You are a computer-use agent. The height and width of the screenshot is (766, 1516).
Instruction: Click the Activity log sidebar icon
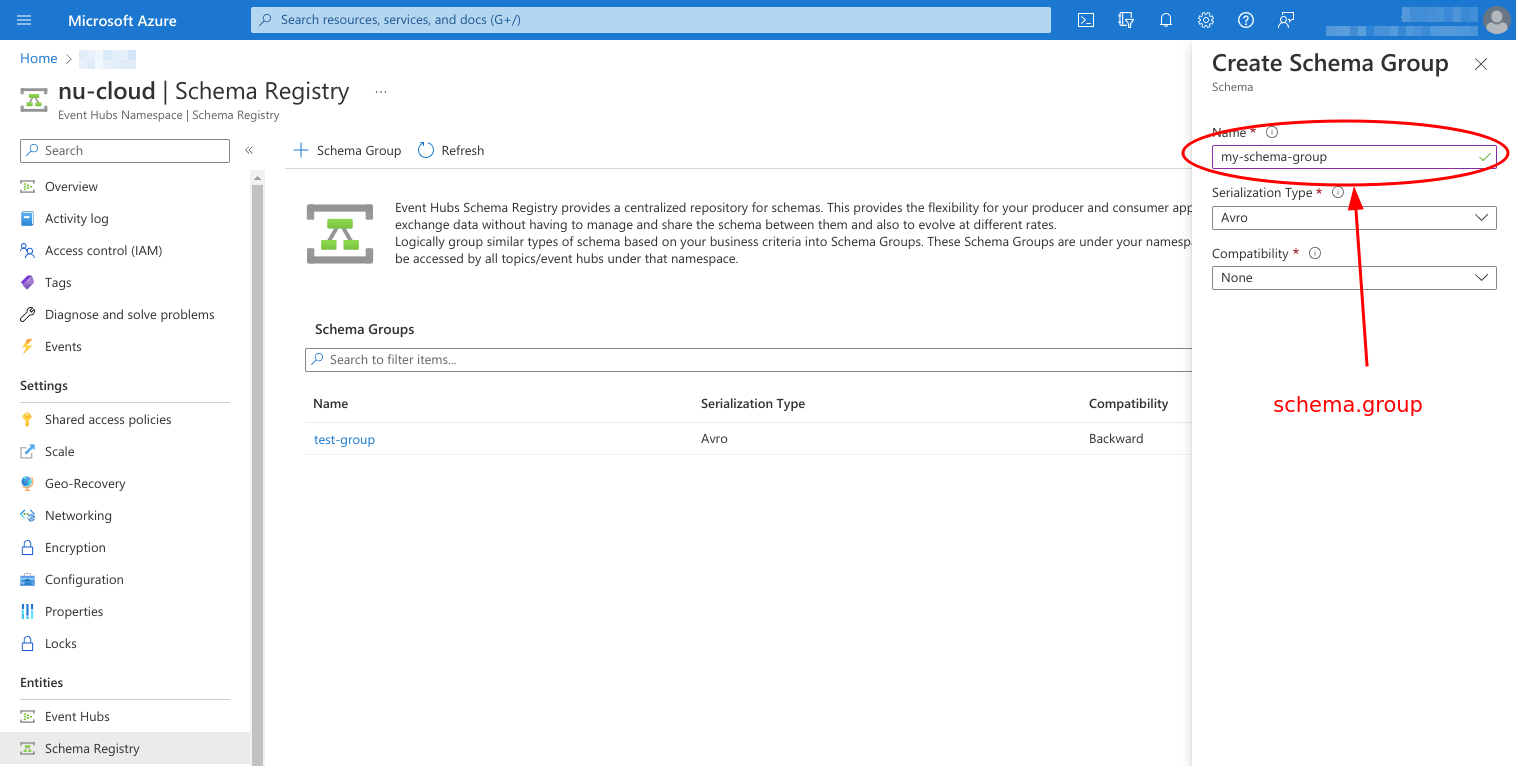click(28, 219)
